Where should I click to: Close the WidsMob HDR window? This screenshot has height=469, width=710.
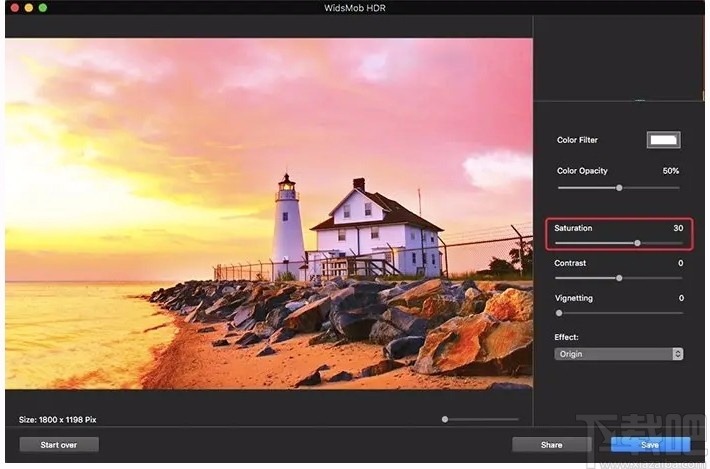(14, 8)
